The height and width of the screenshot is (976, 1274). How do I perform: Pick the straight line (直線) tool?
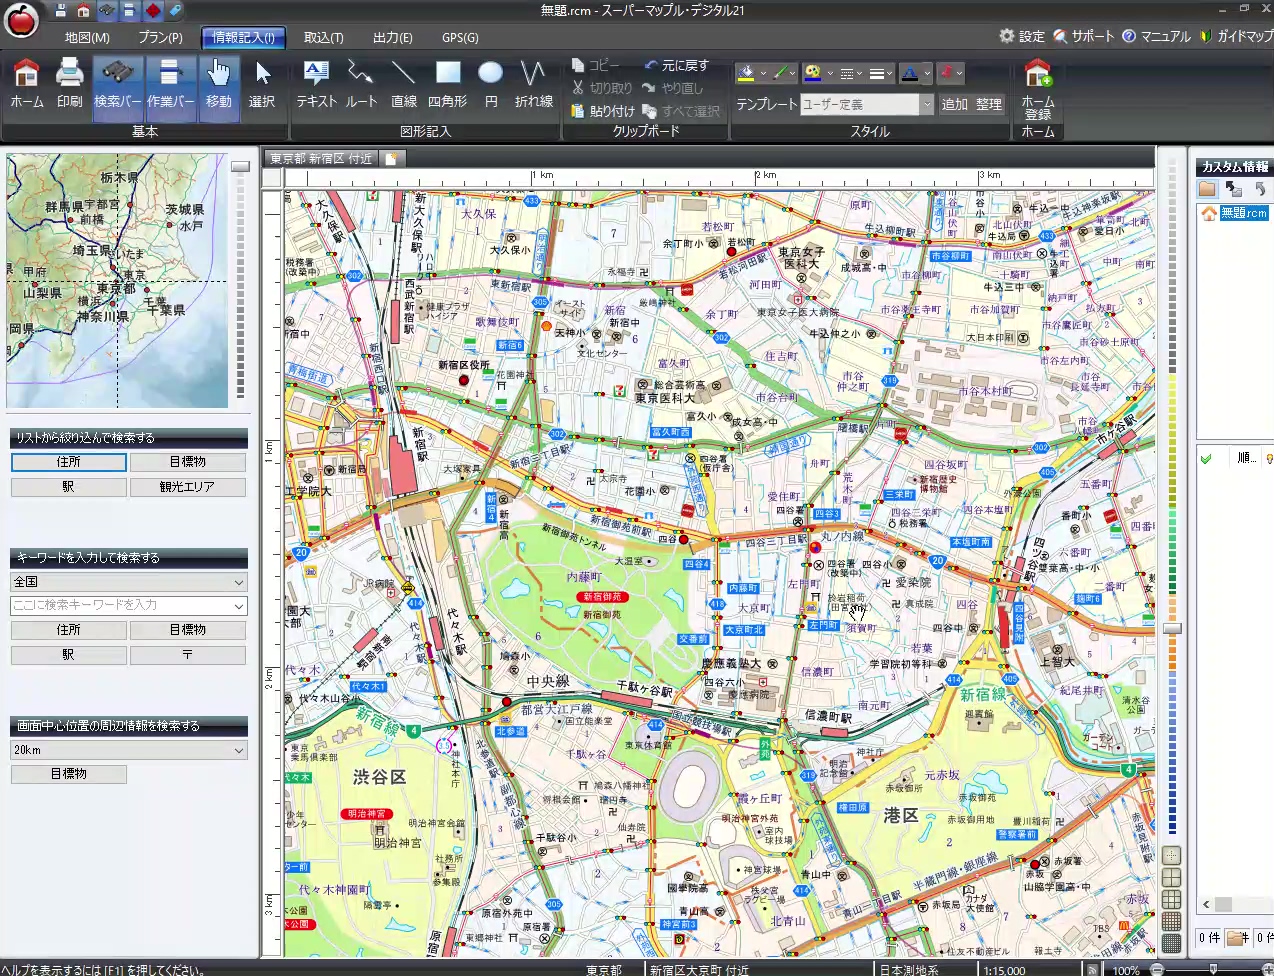404,84
